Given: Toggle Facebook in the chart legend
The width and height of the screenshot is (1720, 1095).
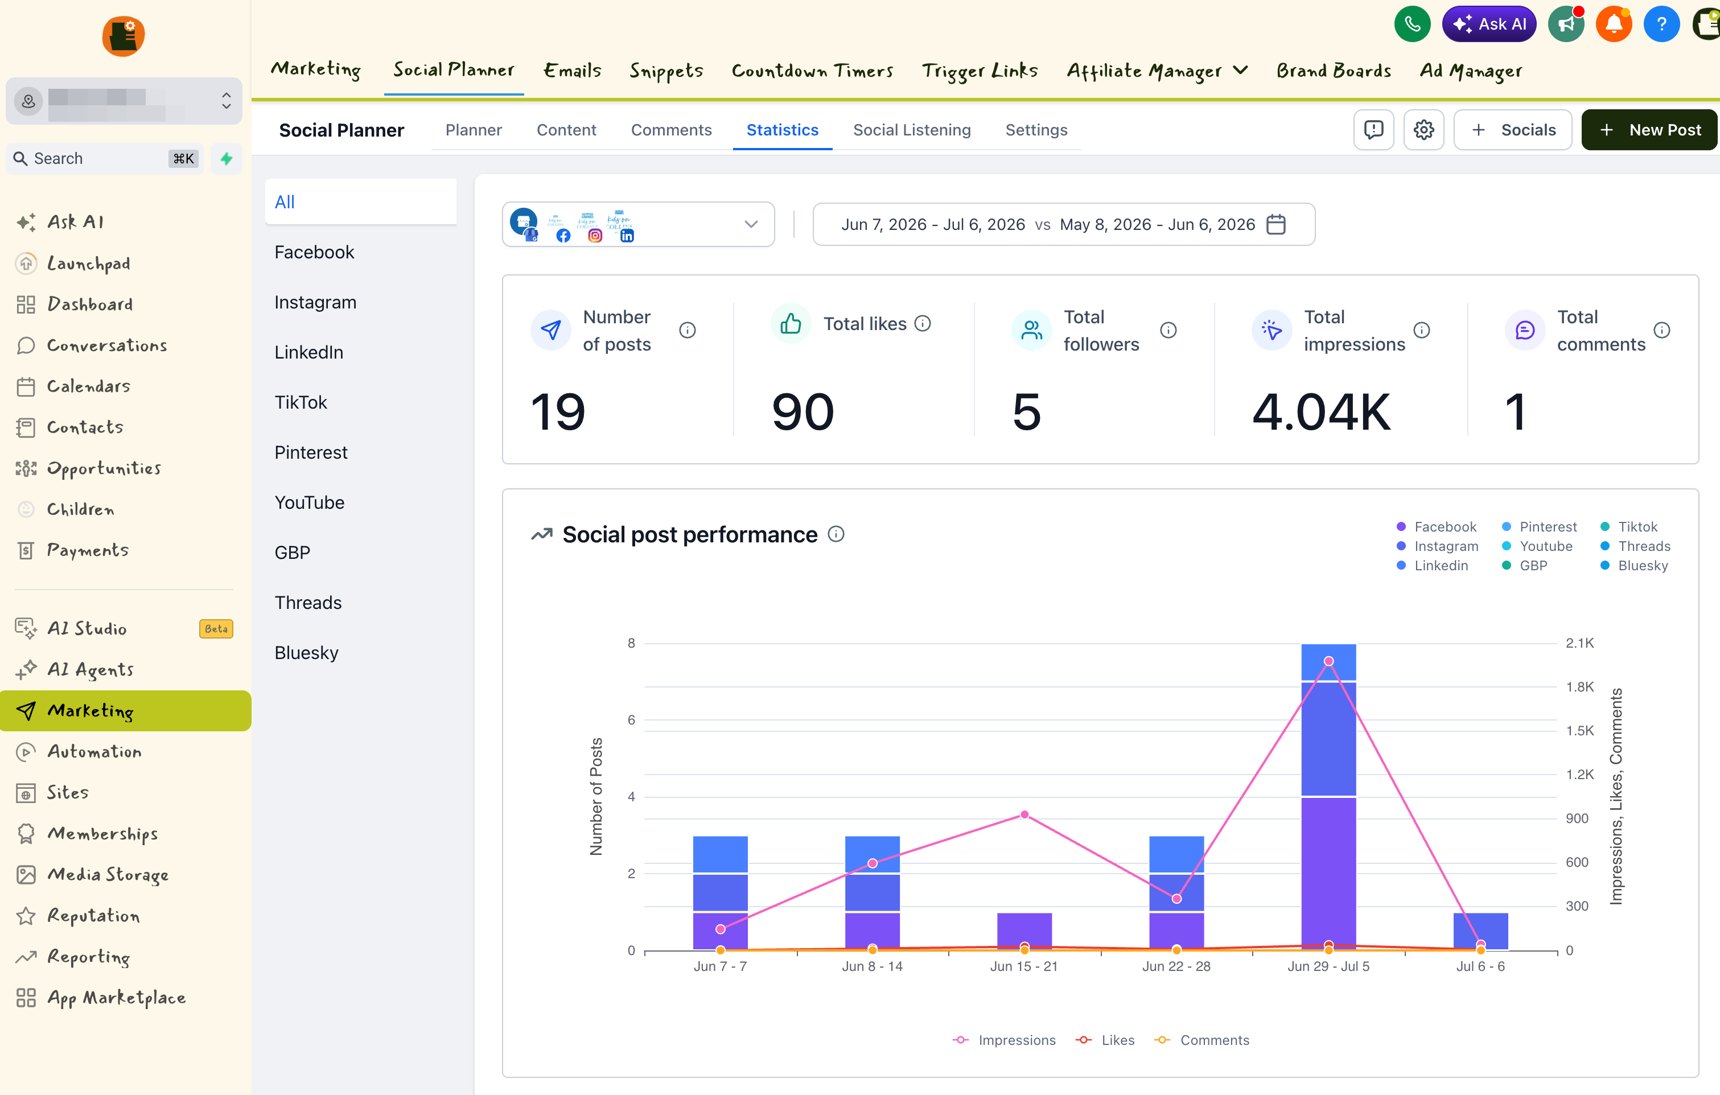Looking at the screenshot, I should click(1436, 527).
